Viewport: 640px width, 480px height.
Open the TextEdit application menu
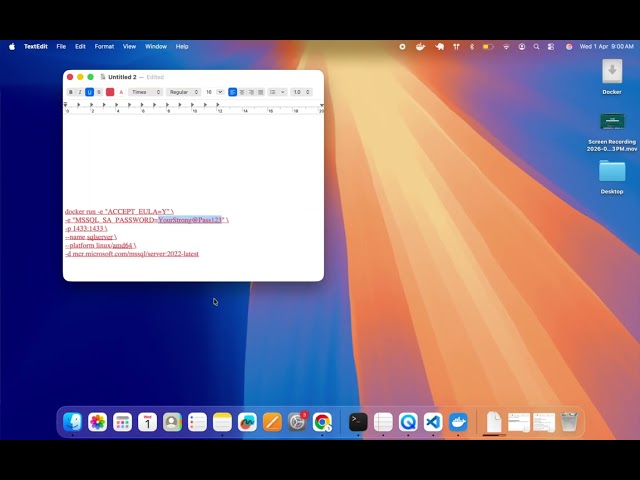pos(36,47)
